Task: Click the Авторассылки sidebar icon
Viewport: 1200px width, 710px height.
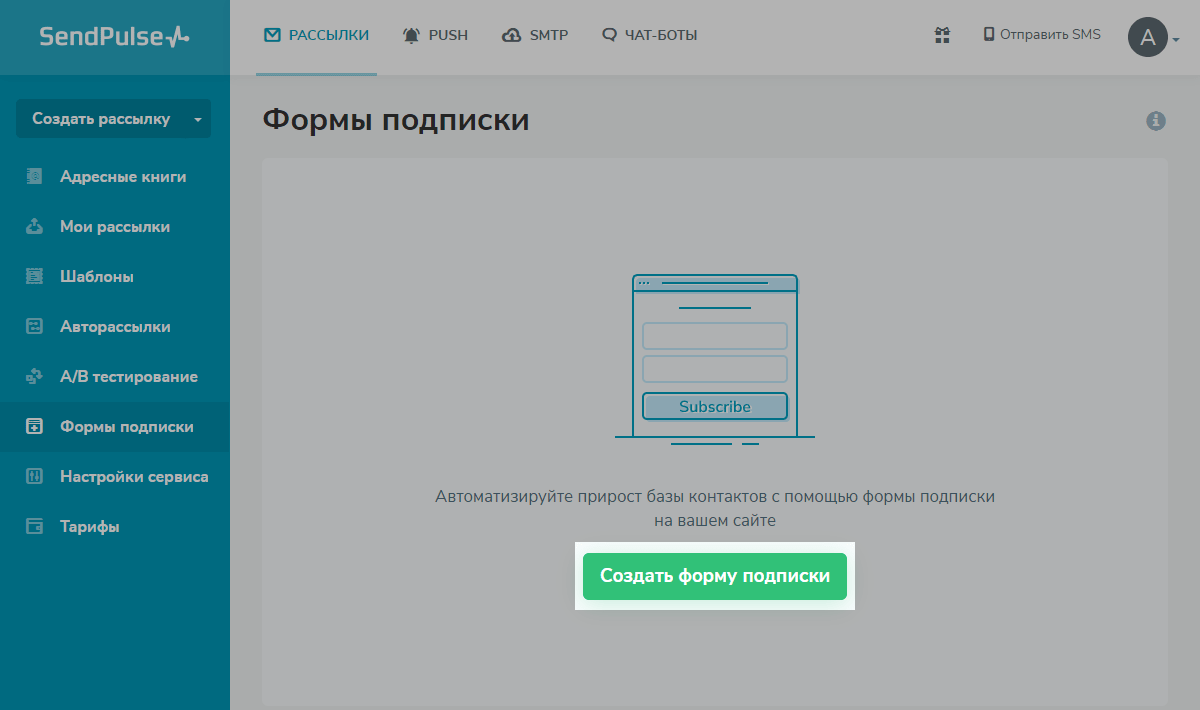Action: [35, 326]
